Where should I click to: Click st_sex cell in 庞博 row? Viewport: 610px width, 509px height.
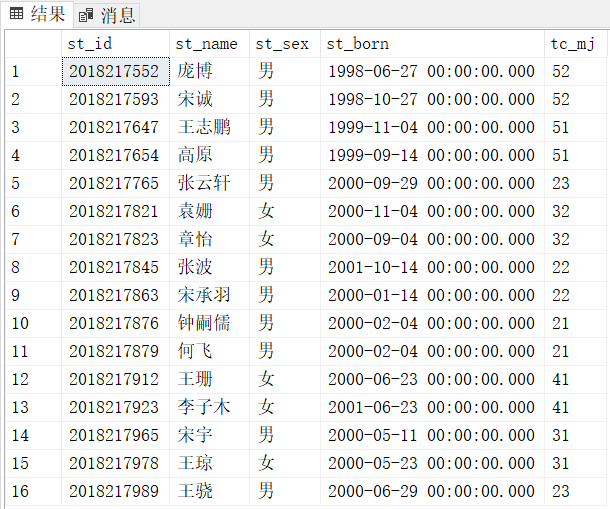(x=285, y=72)
